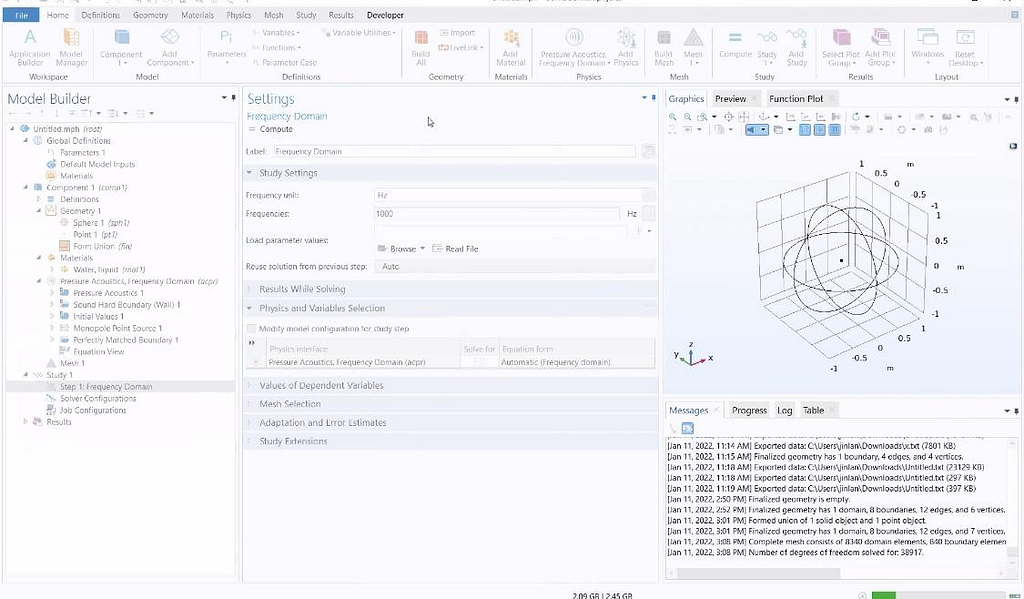The image size is (1024, 599).
Task: Click Zoom Out in Graphics toolbar
Action: coord(688,117)
